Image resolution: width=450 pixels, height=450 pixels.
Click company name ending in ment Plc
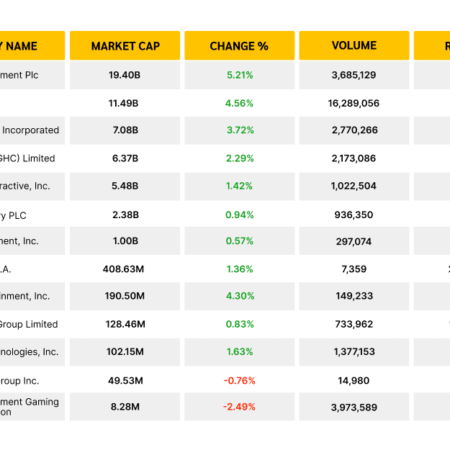tap(19, 75)
